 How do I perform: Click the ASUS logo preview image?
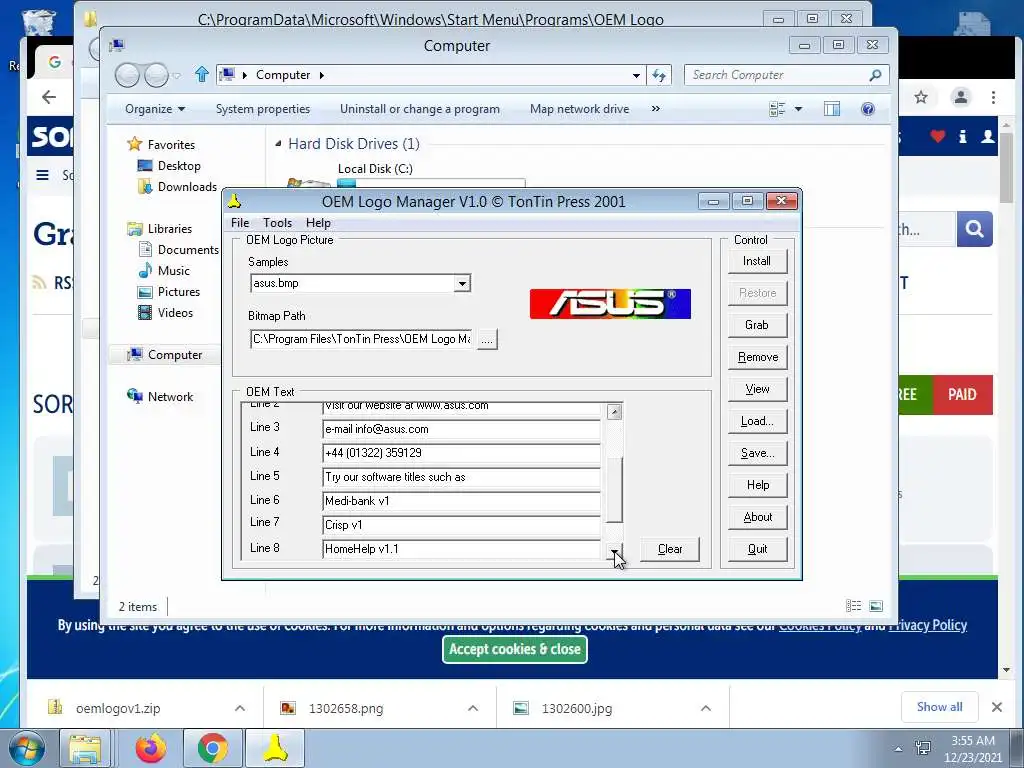click(x=610, y=304)
